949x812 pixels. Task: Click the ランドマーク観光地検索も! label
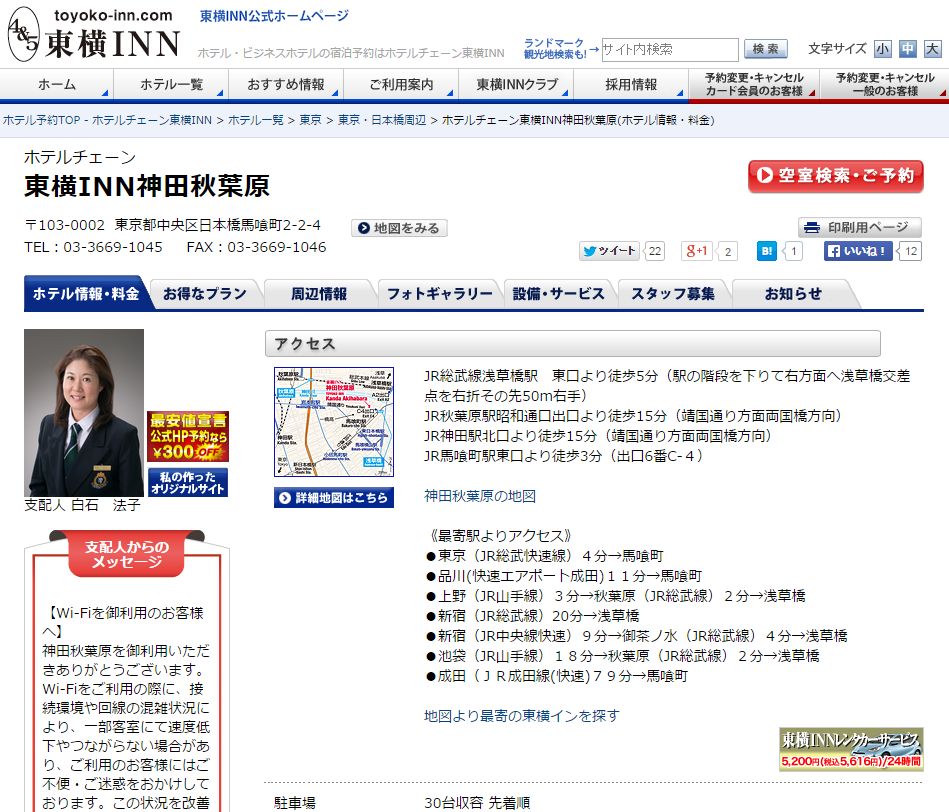[554, 49]
